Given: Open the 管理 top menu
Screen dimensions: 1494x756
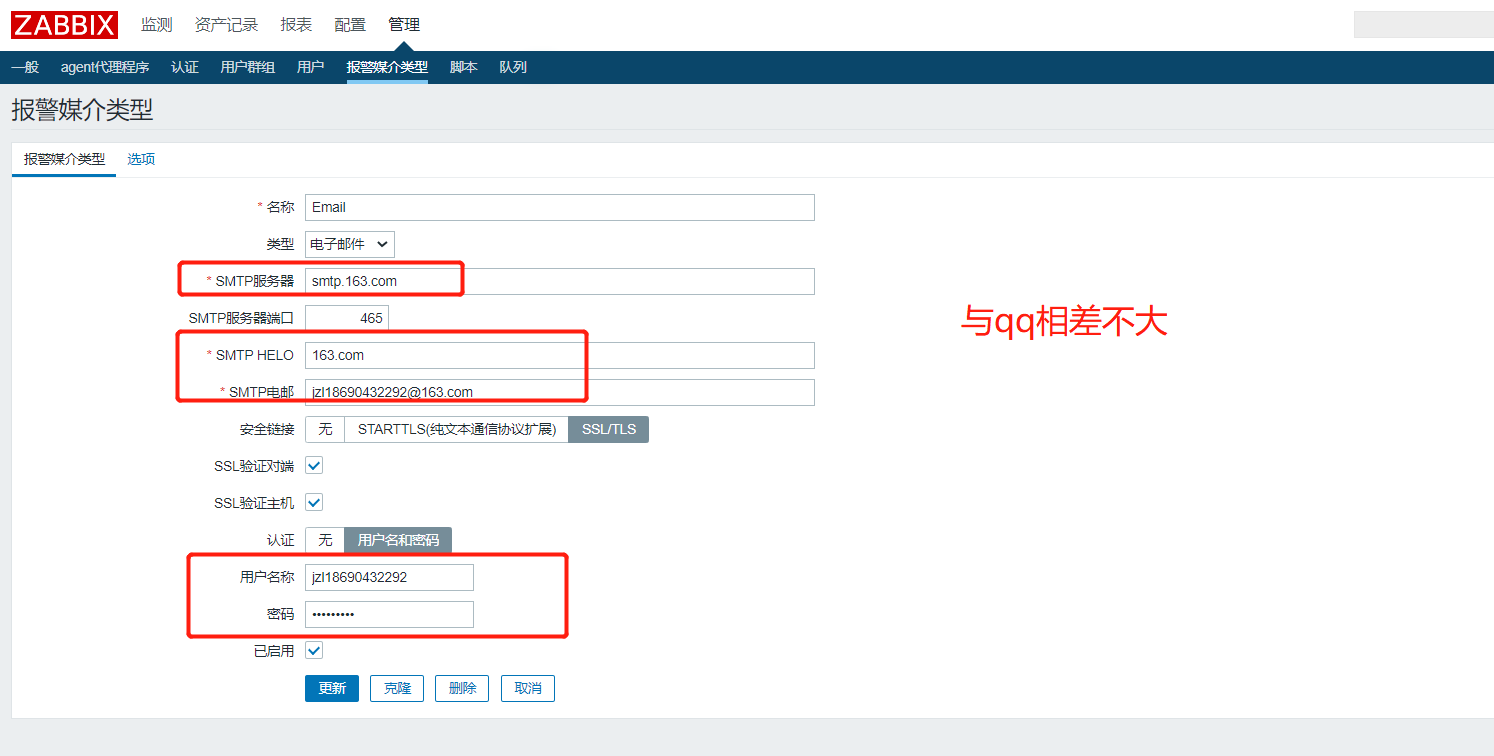Looking at the screenshot, I should pyautogui.click(x=404, y=25).
